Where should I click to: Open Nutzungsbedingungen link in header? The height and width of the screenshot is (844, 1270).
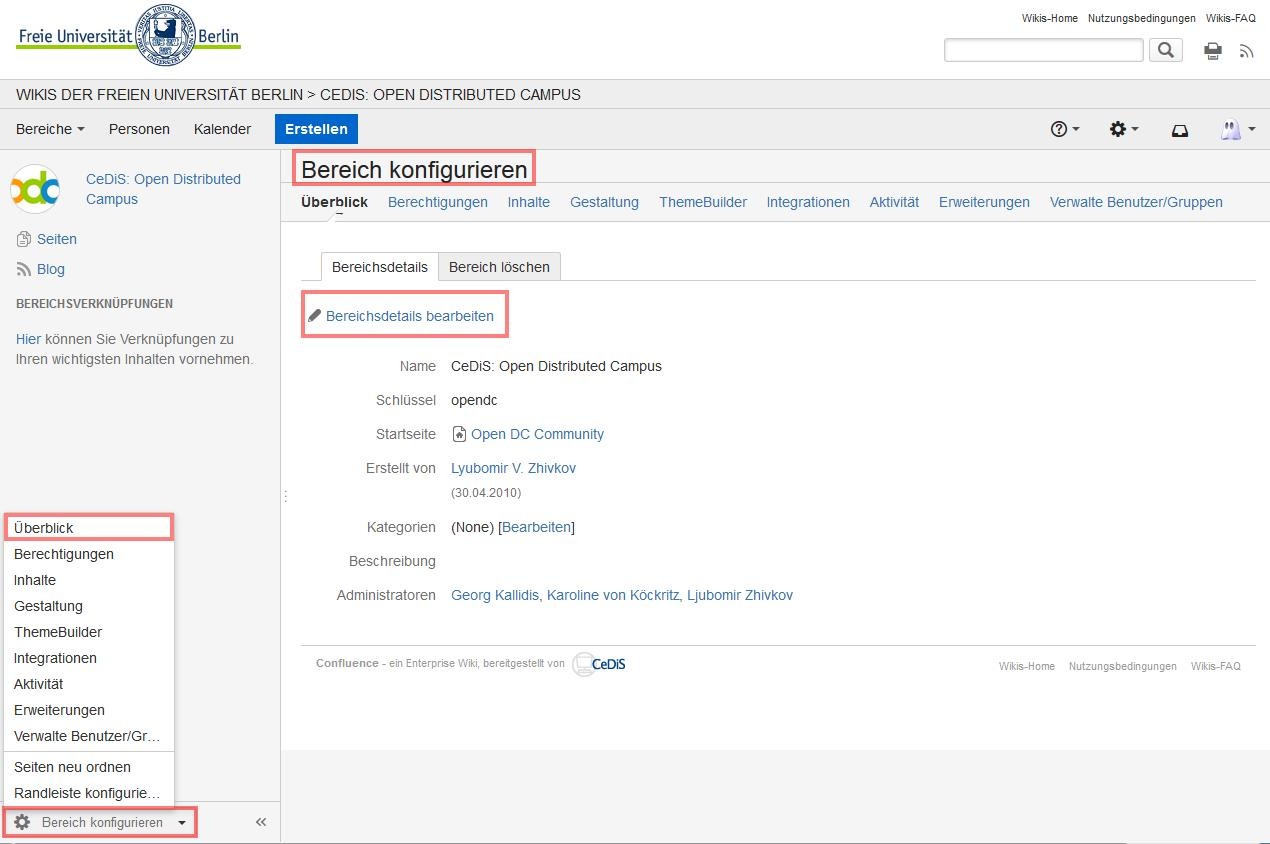(x=1142, y=18)
